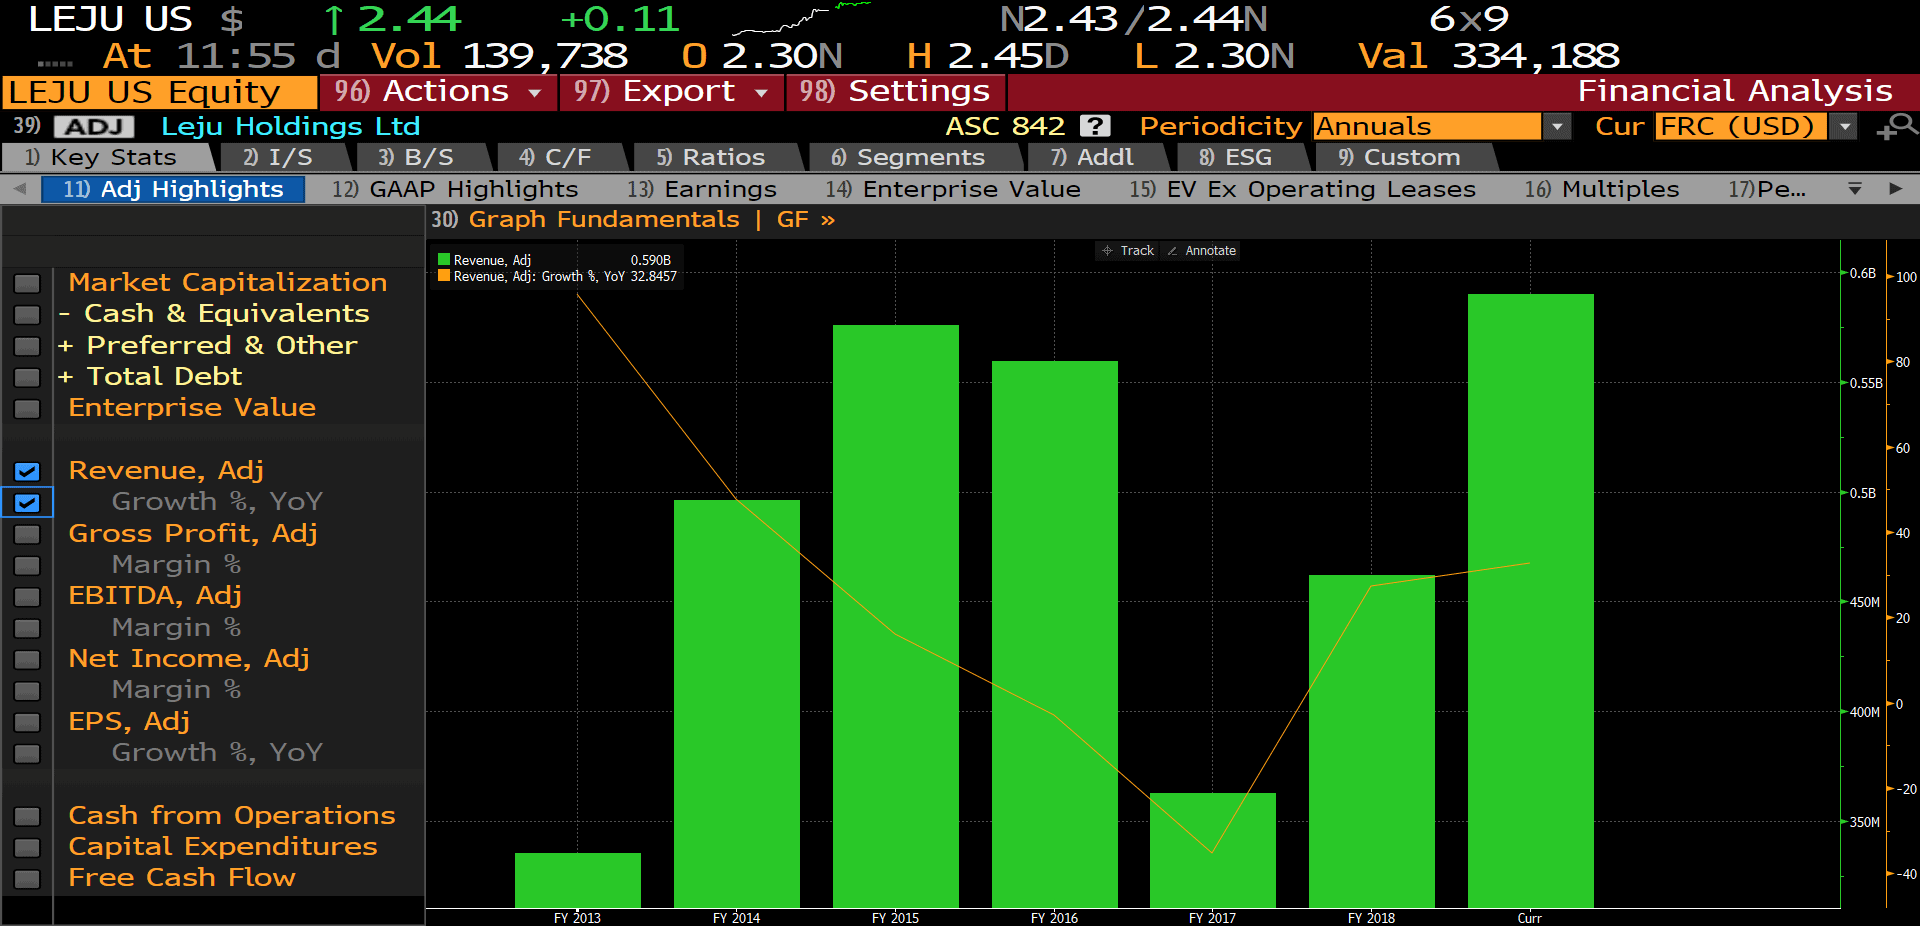
Task: Select the Adj Highlights sub-tab
Action: [173, 189]
